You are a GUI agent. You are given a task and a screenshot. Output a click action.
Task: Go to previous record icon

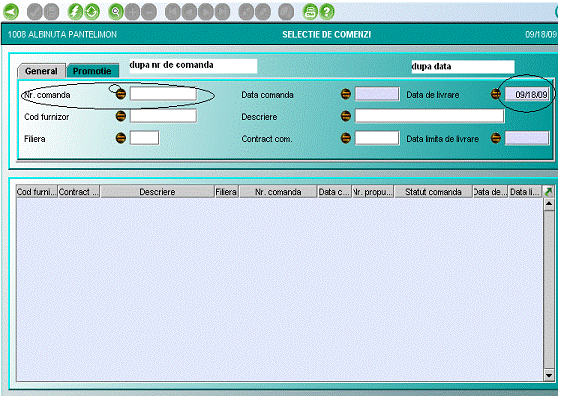click(190, 12)
